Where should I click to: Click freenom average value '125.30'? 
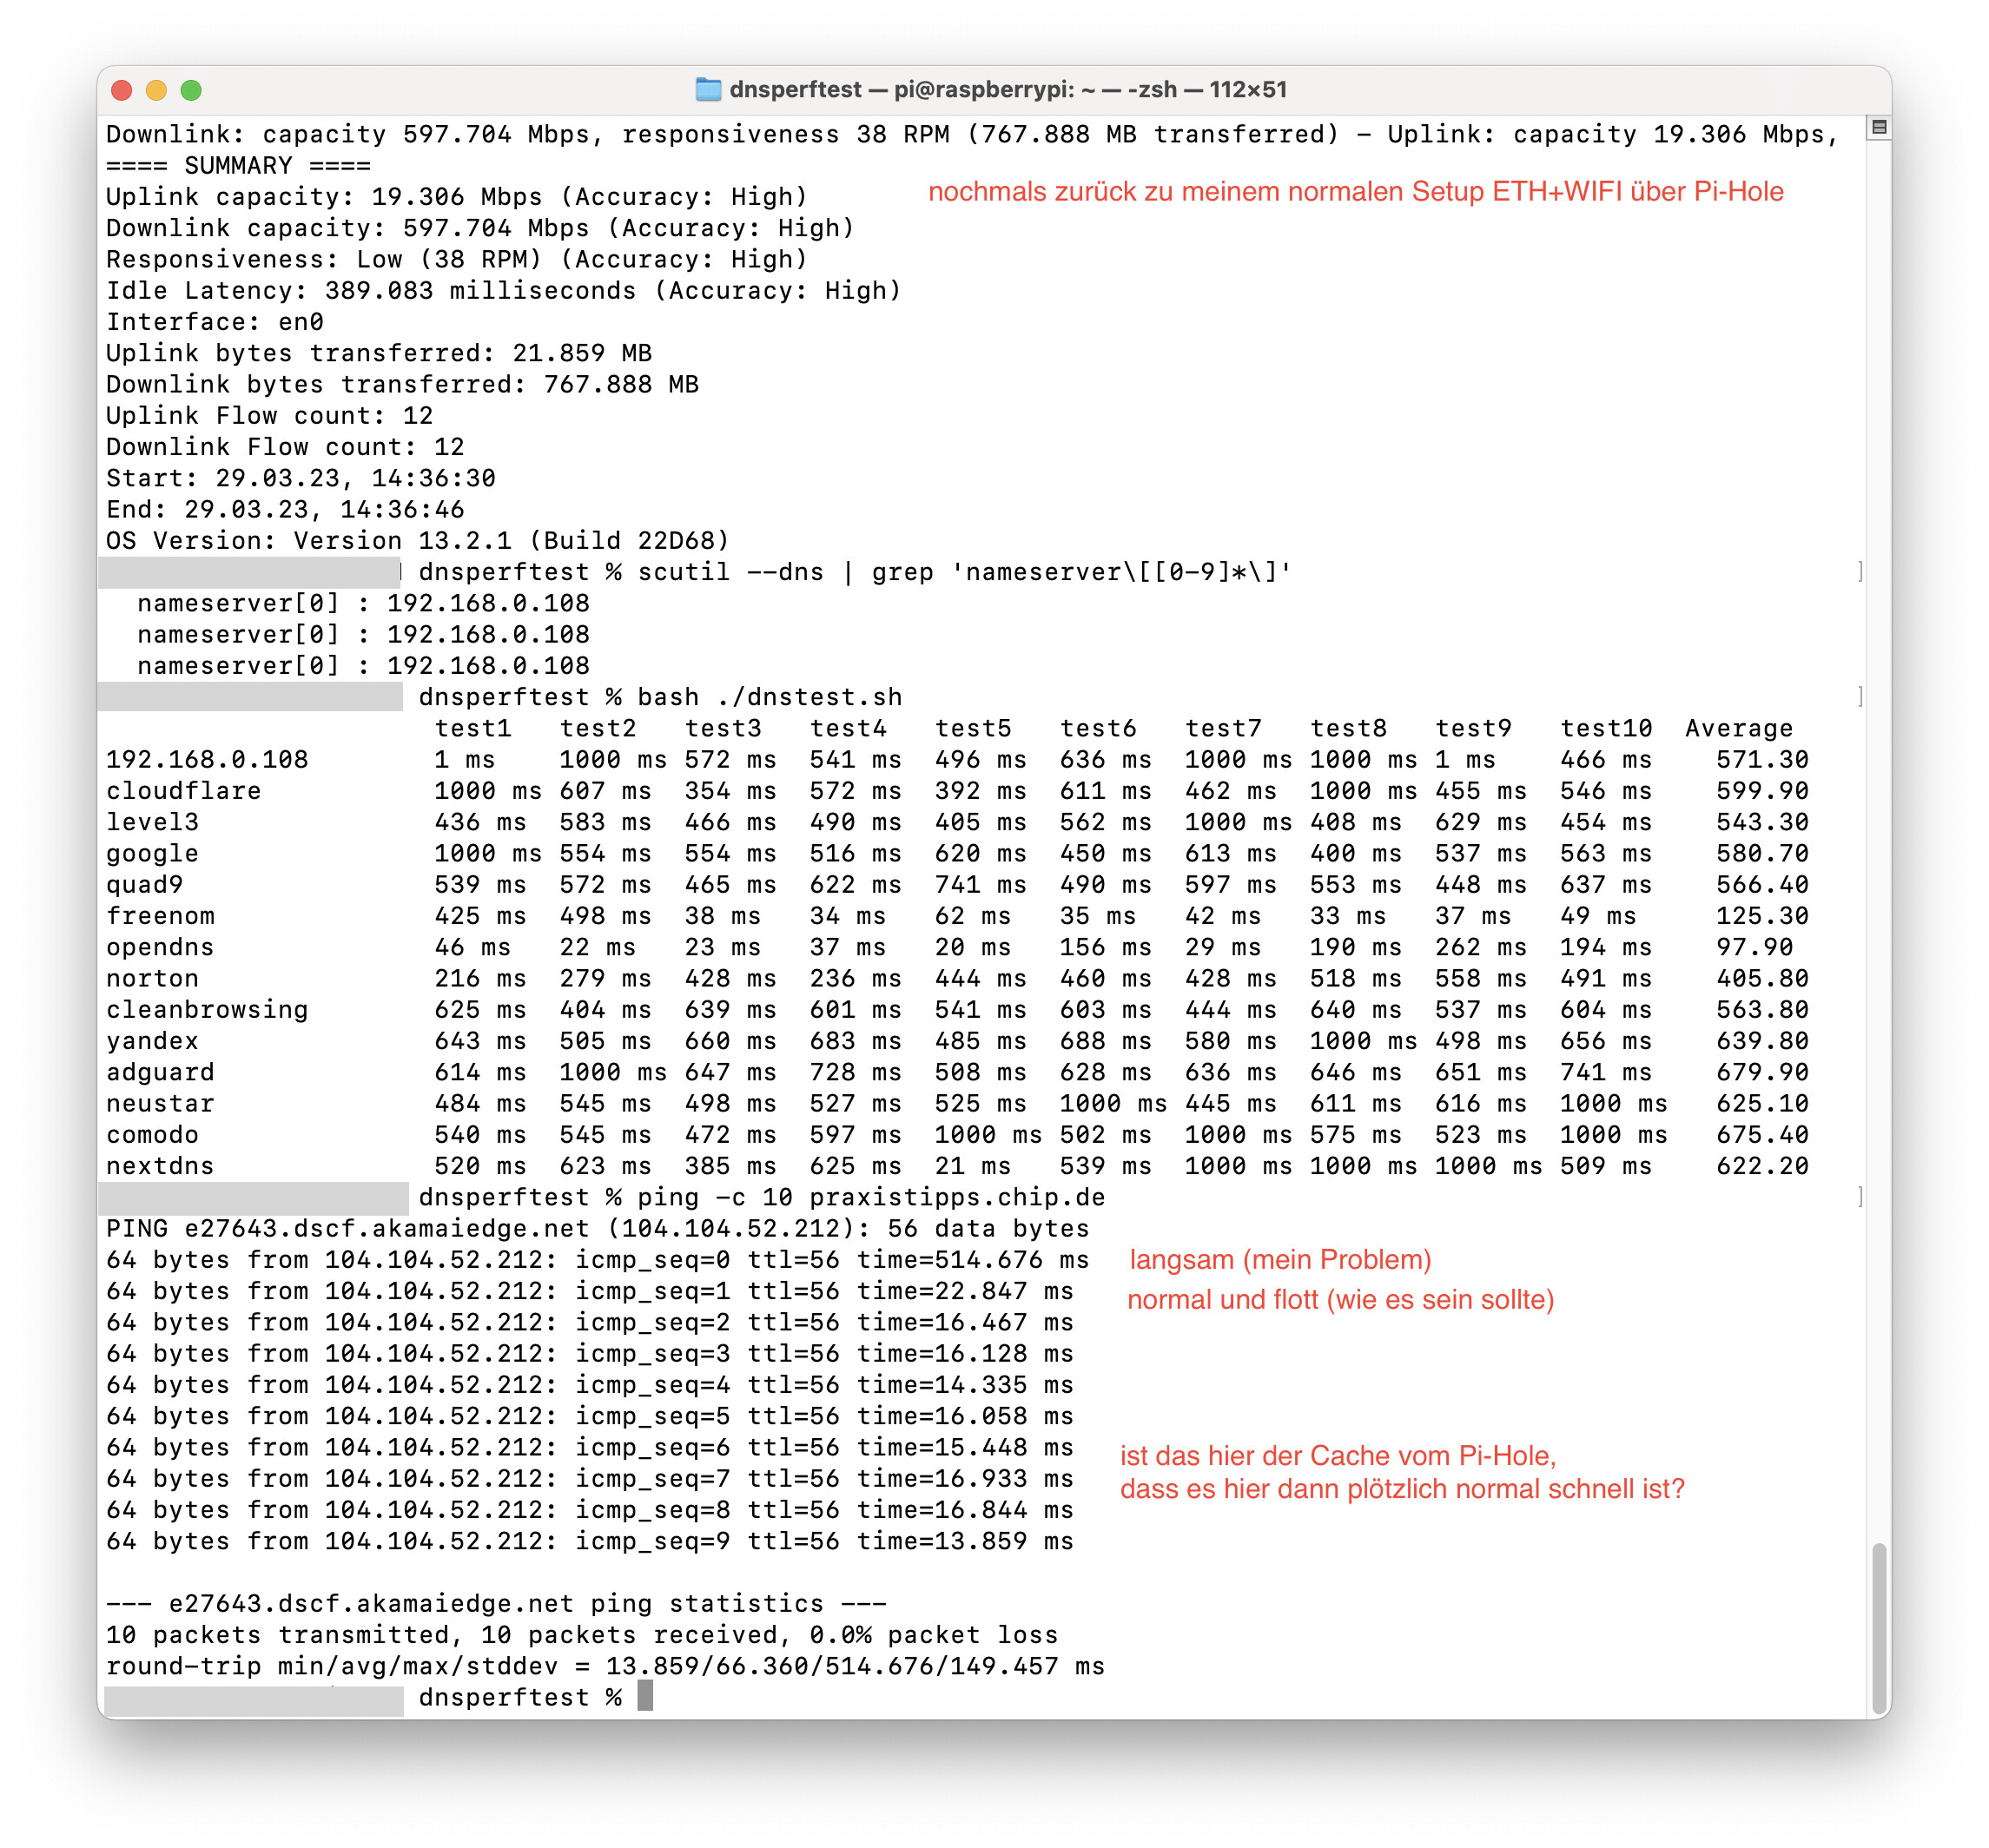tap(1762, 915)
